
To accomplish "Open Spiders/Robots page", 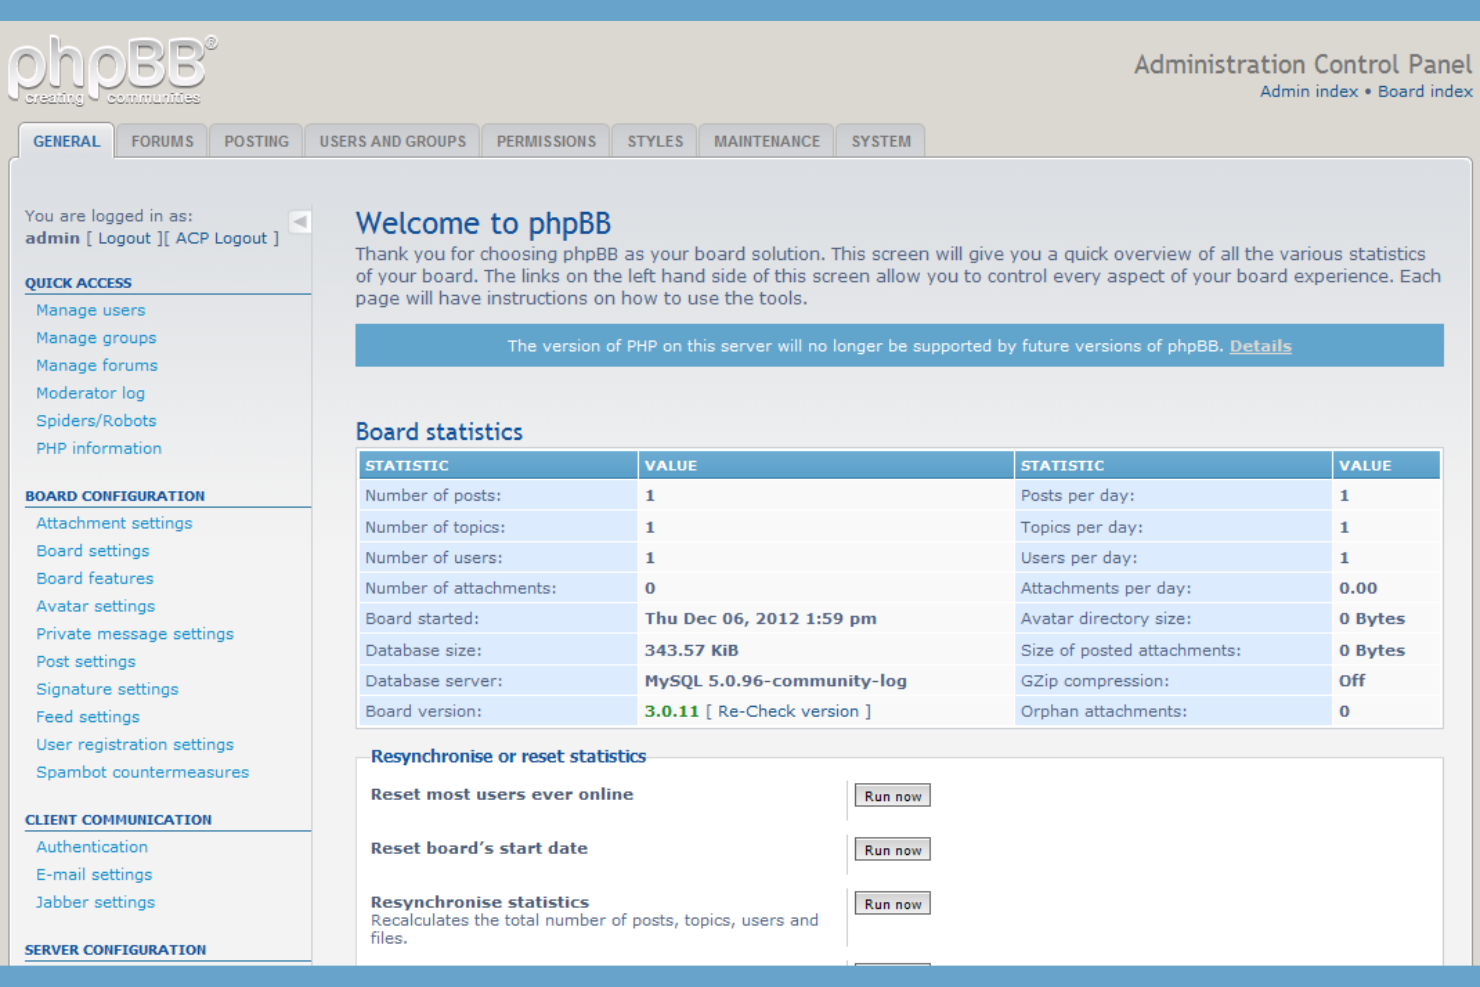I will coord(96,421).
